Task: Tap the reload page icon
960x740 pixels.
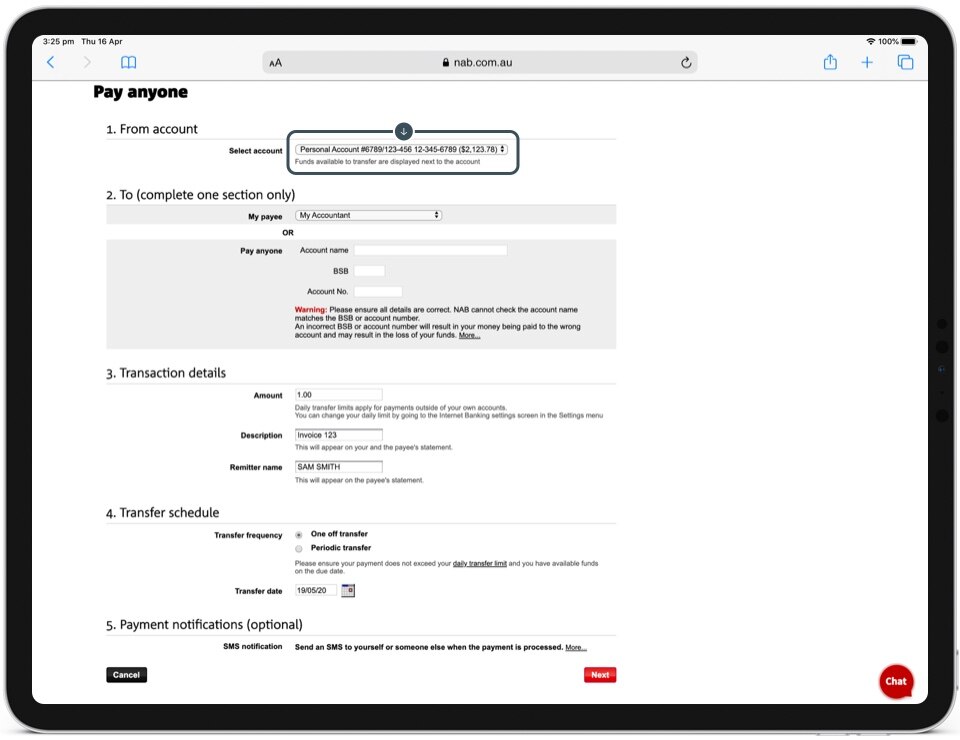Action: point(686,62)
